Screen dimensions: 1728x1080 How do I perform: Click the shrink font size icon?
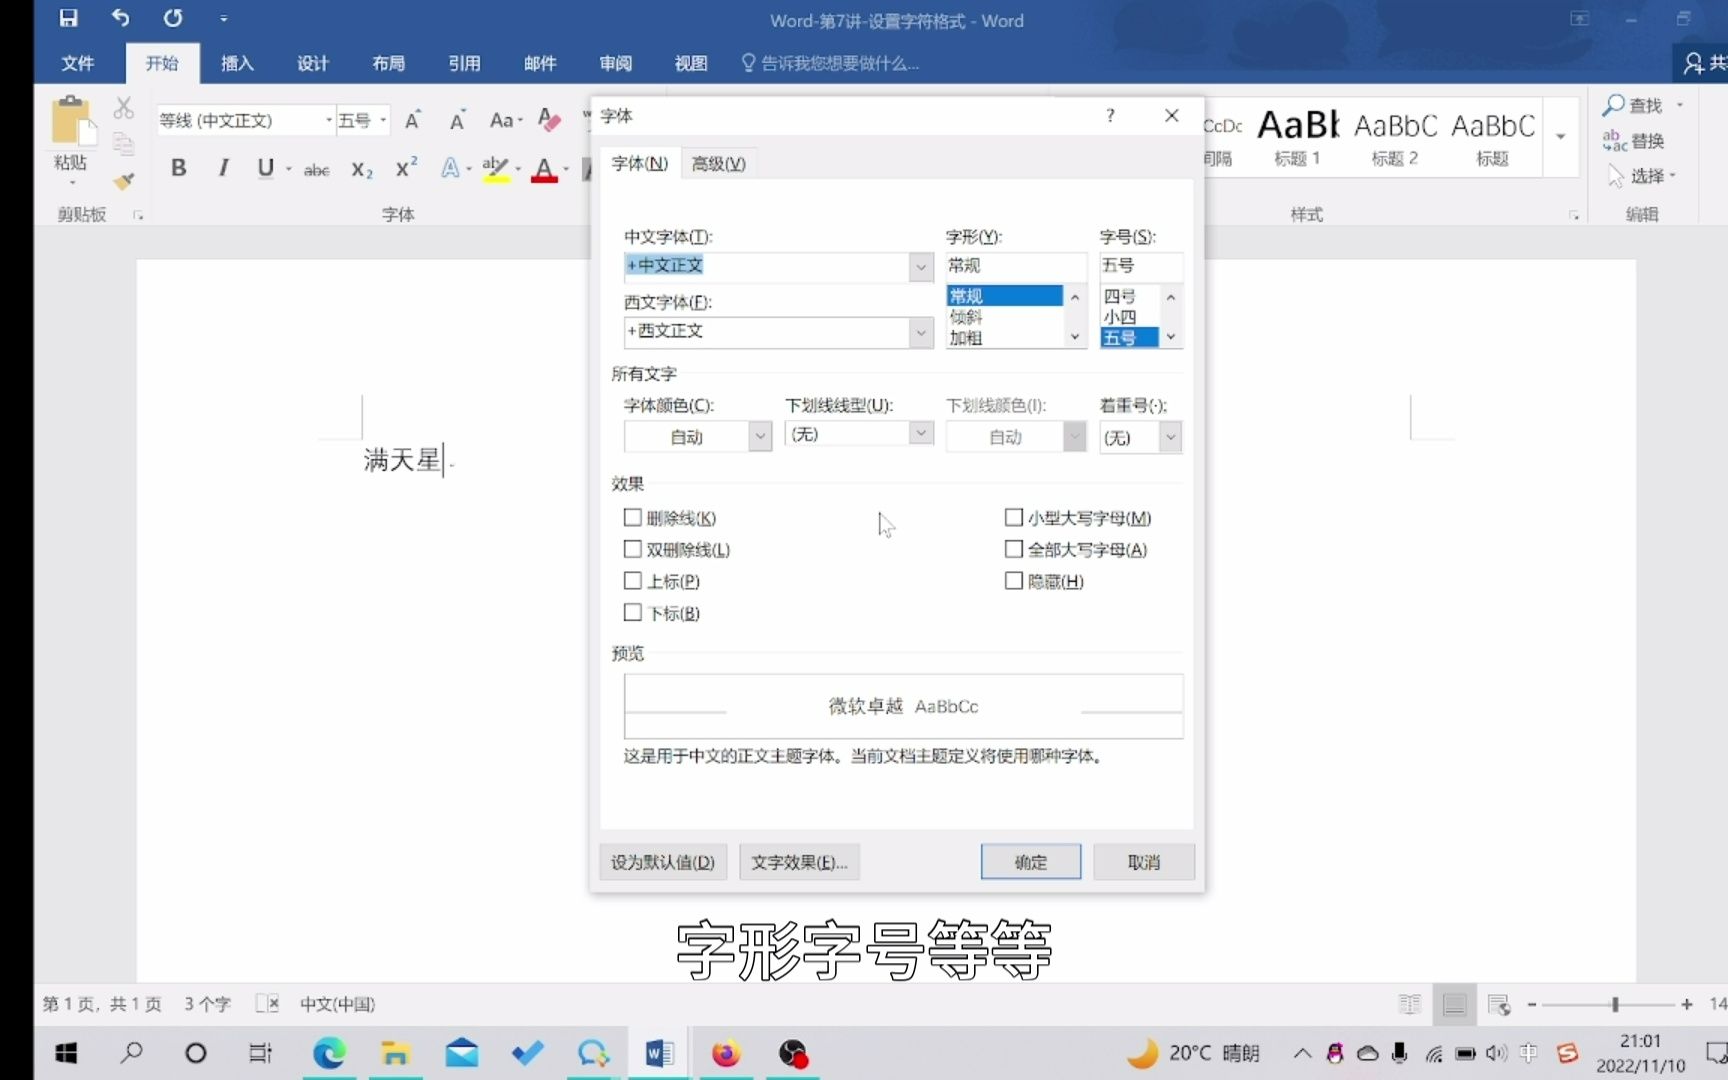click(x=457, y=121)
